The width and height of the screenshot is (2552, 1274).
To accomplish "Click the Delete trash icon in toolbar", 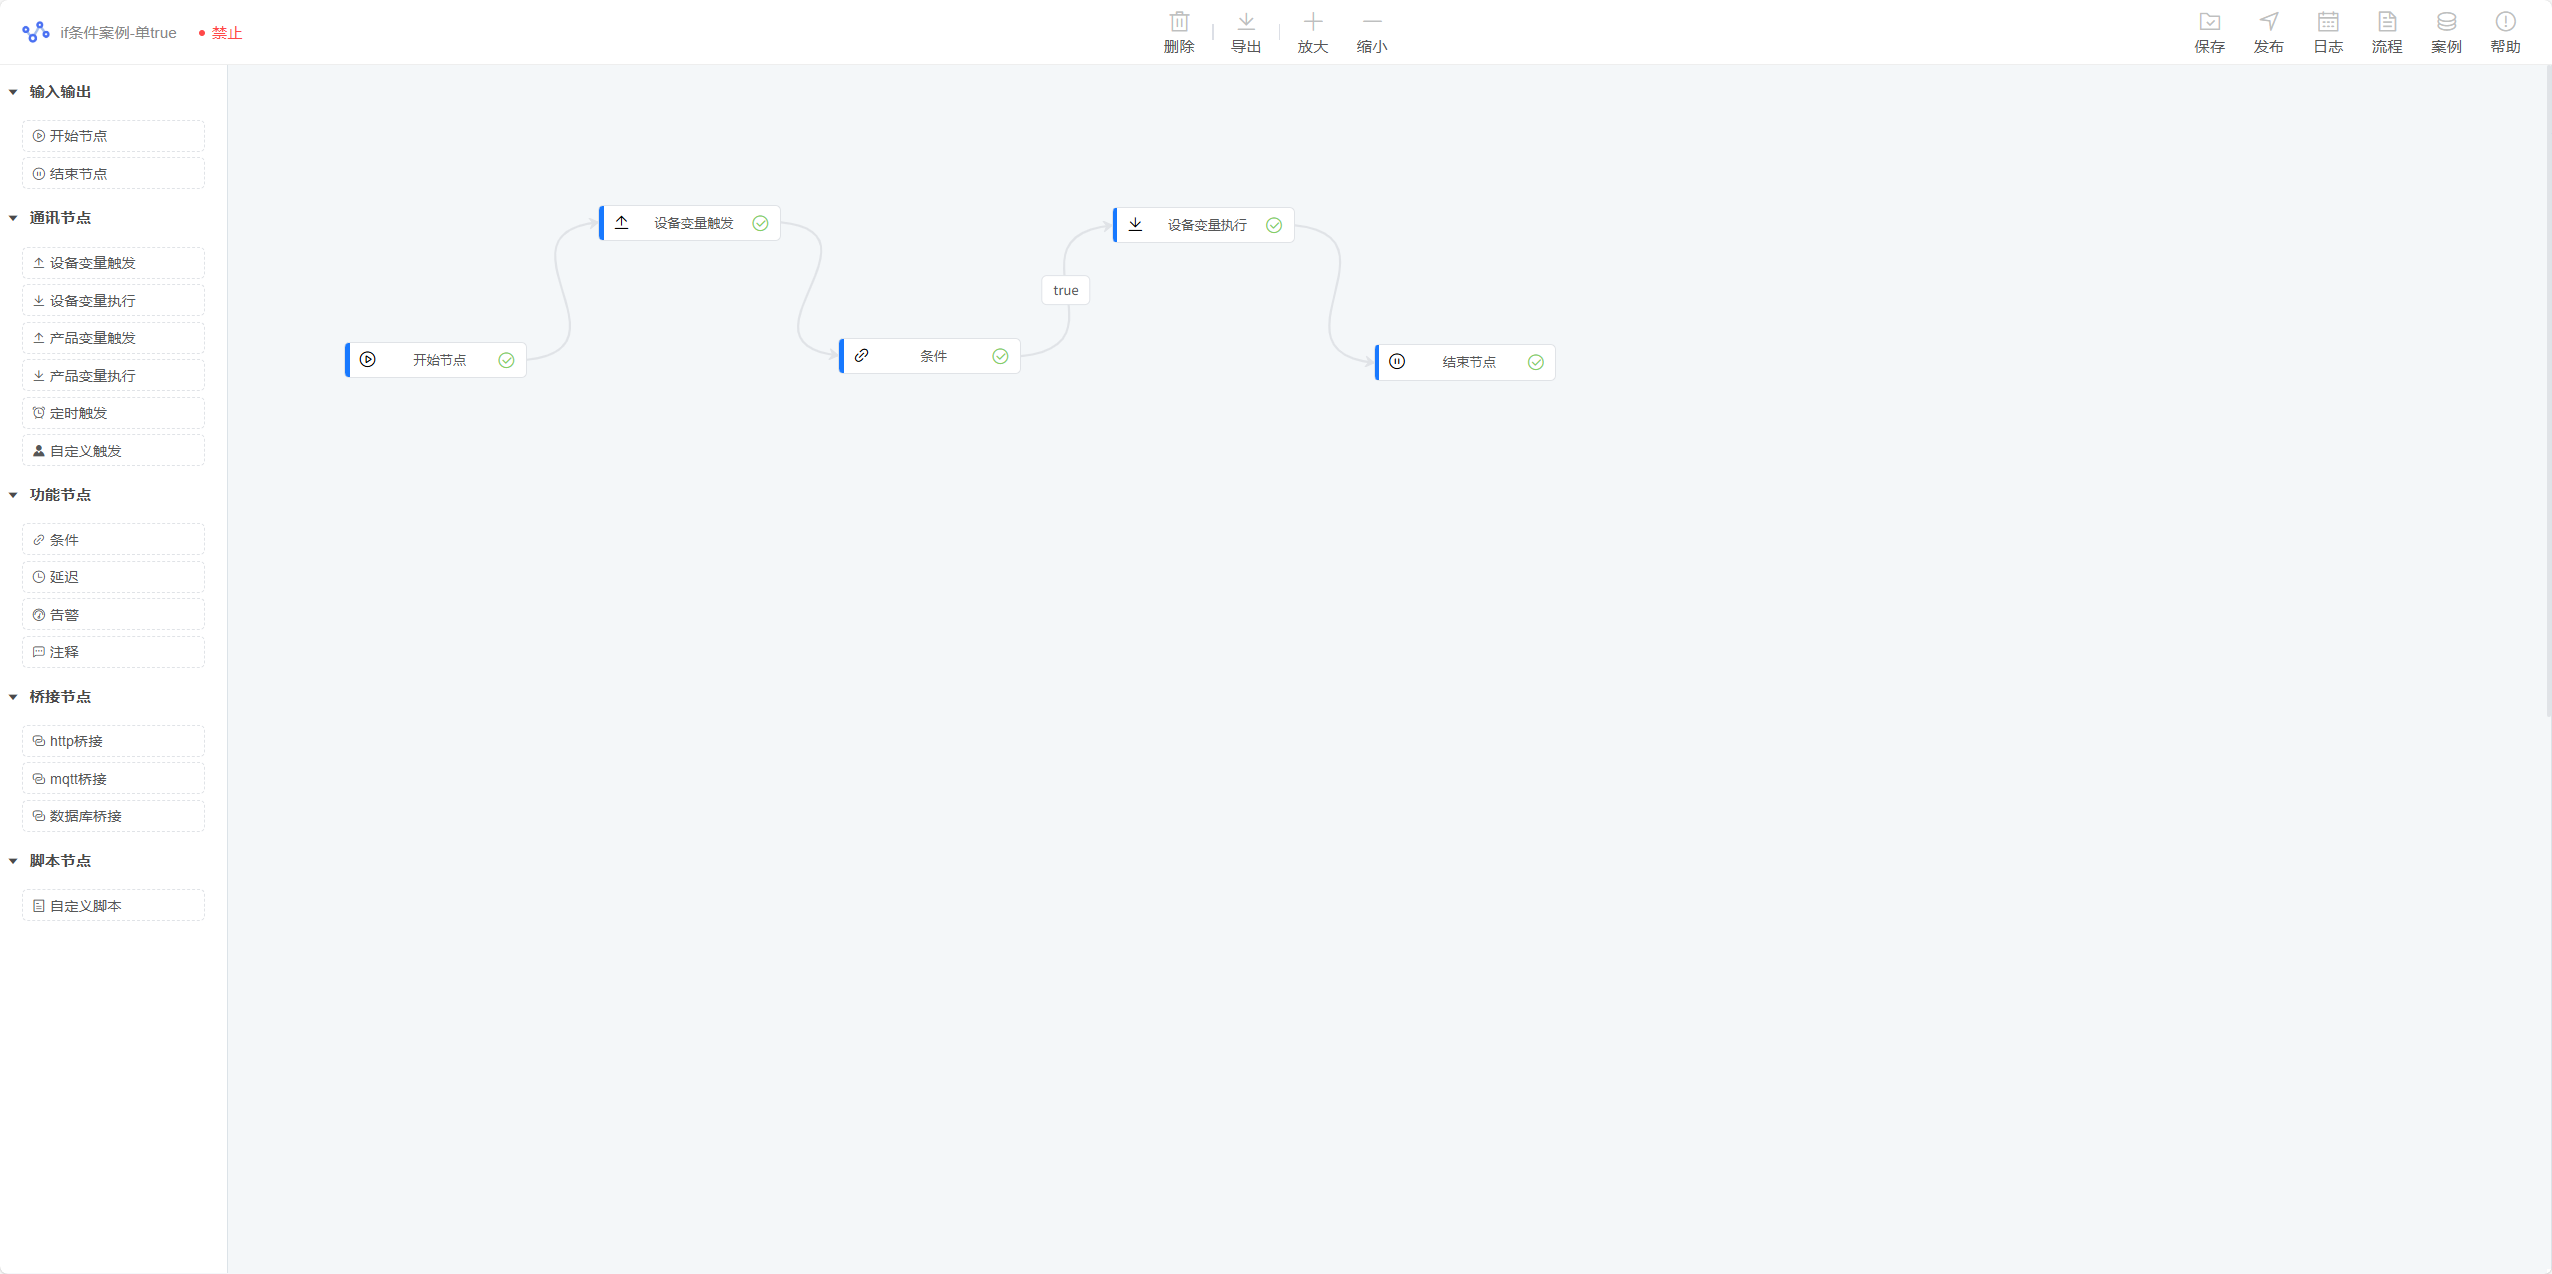I will [1179, 22].
